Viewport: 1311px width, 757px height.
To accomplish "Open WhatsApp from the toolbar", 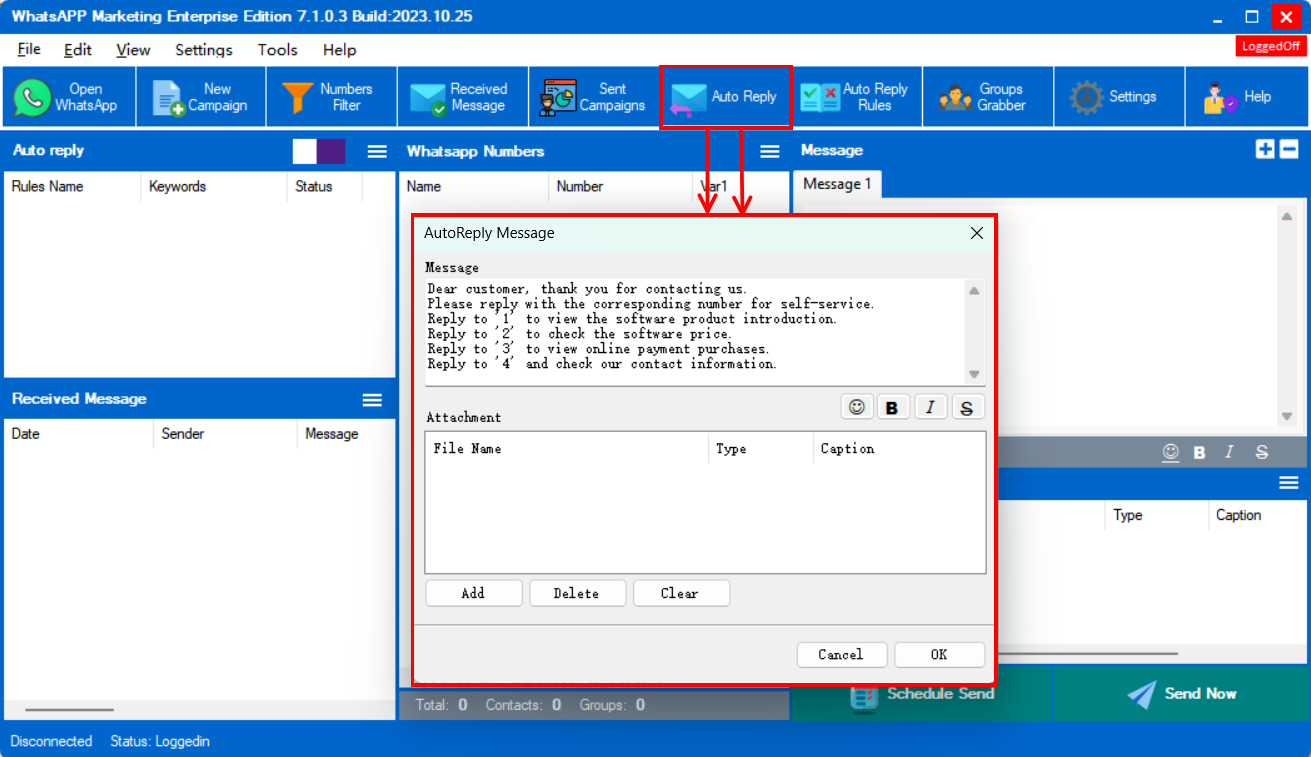I will [x=68, y=97].
